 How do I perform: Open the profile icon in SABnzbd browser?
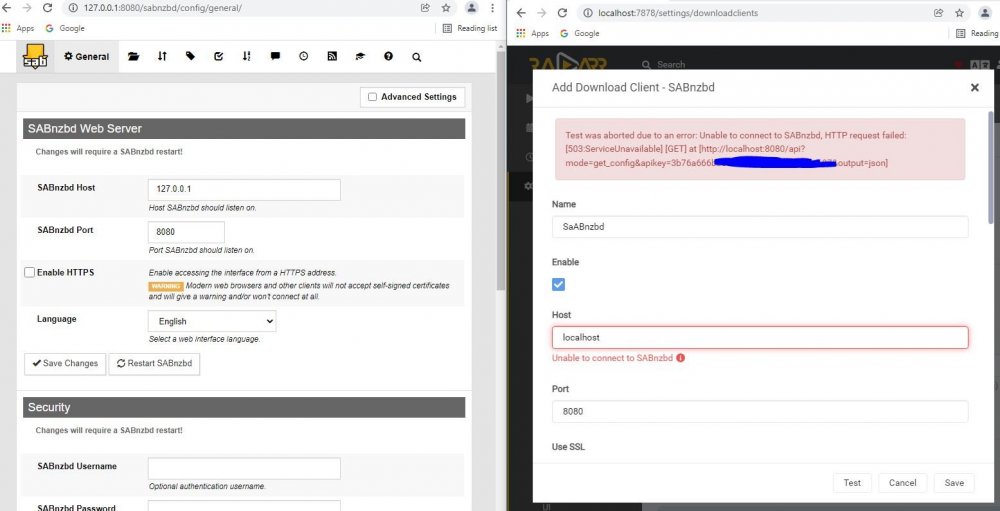click(x=471, y=8)
